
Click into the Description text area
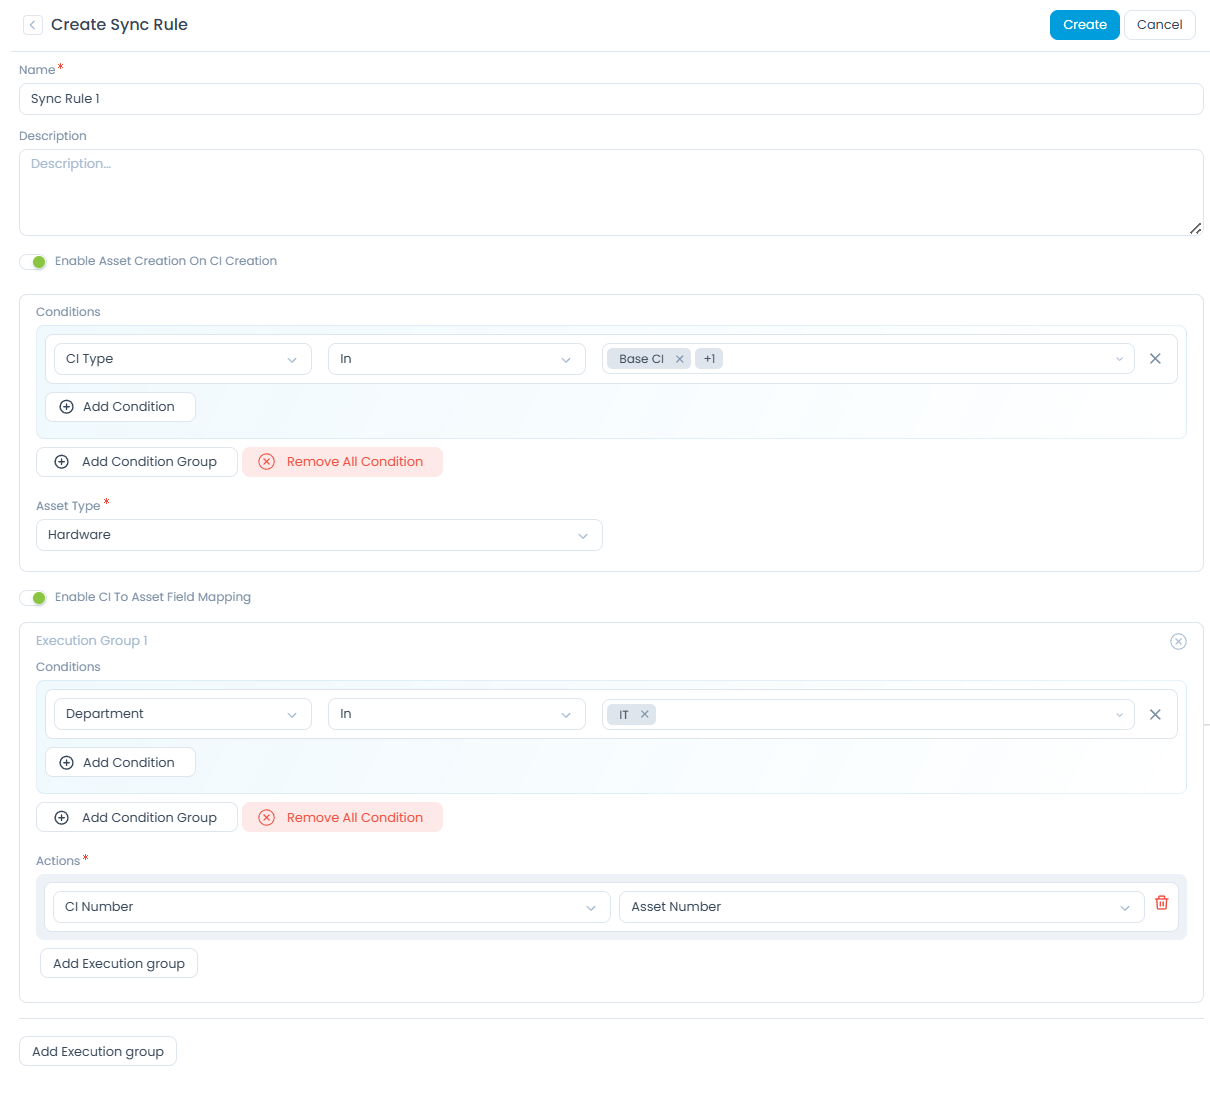(x=610, y=192)
